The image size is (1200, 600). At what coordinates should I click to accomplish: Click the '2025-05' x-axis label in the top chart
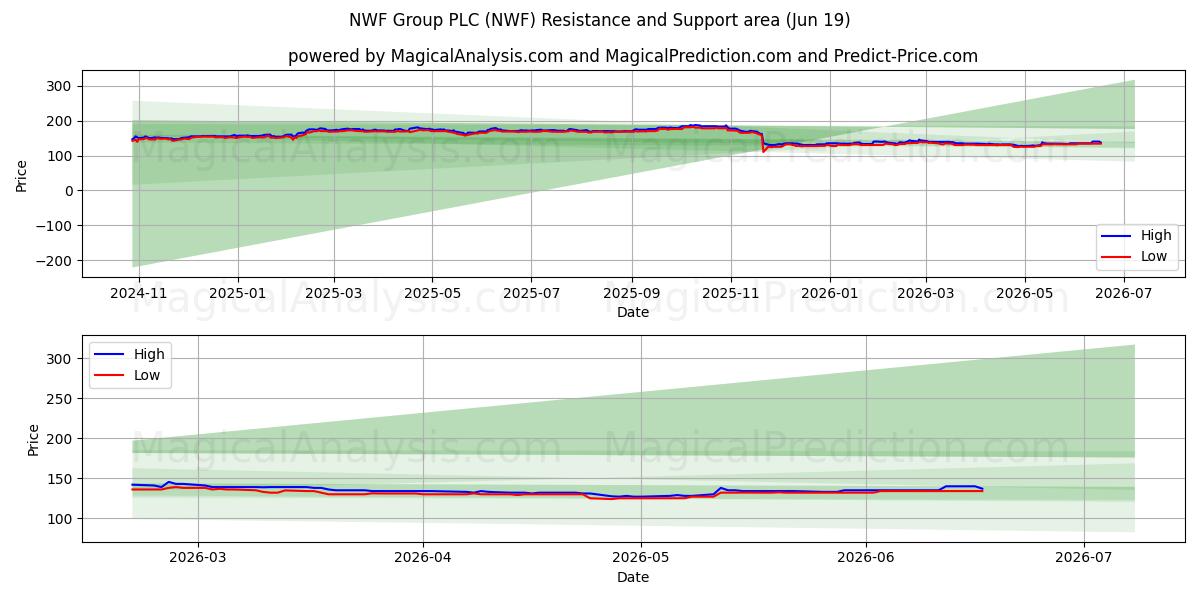[x=432, y=294]
